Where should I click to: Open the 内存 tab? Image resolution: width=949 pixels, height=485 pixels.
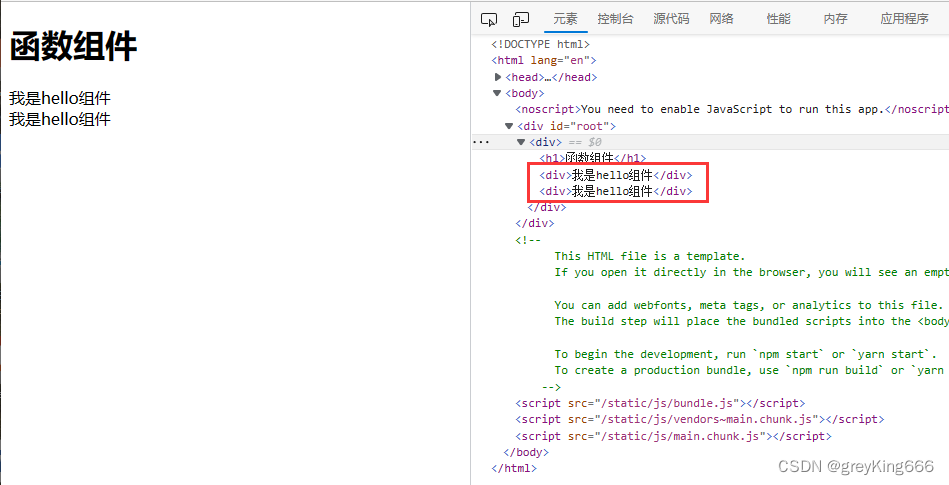835,19
